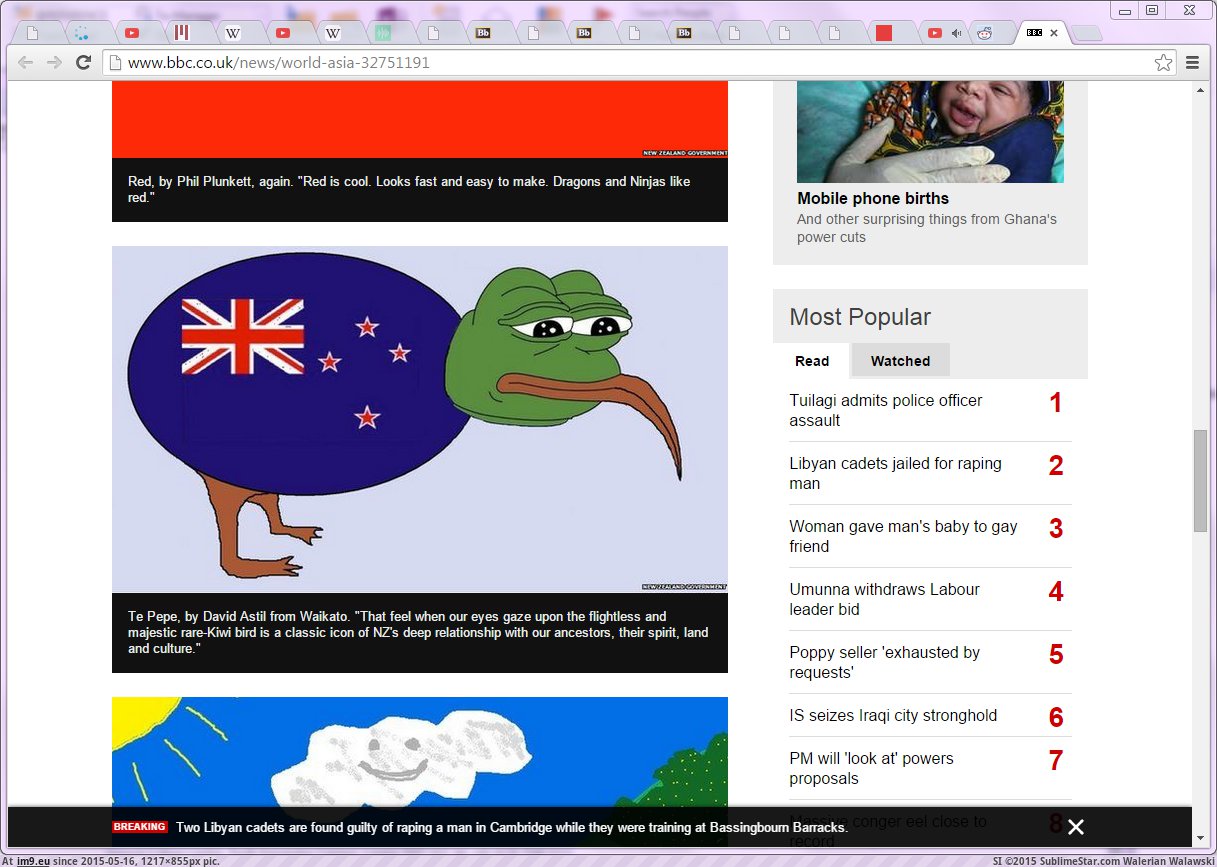The width and height of the screenshot is (1217, 867).
Task: Open 'IS seizes Iraqi city stronghold' story
Action: click(x=893, y=715)
